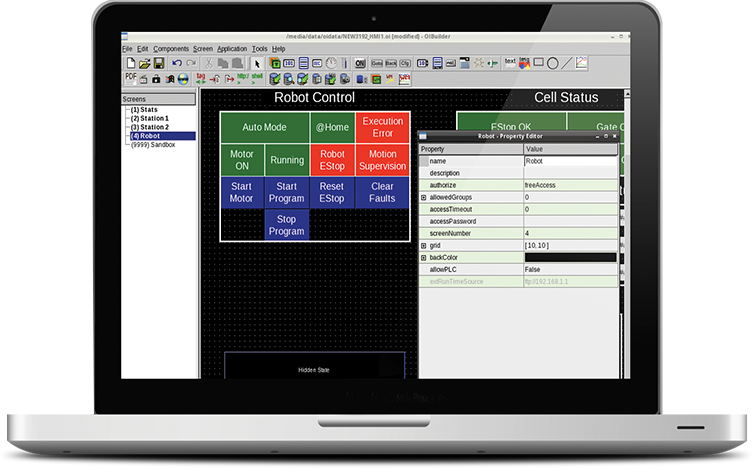
Task: Click the black backColor swatch value
Action: coord(570,258)
